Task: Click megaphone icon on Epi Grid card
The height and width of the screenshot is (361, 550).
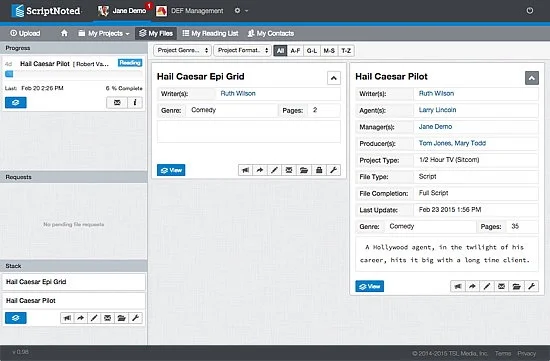Action: click(246, 170)
